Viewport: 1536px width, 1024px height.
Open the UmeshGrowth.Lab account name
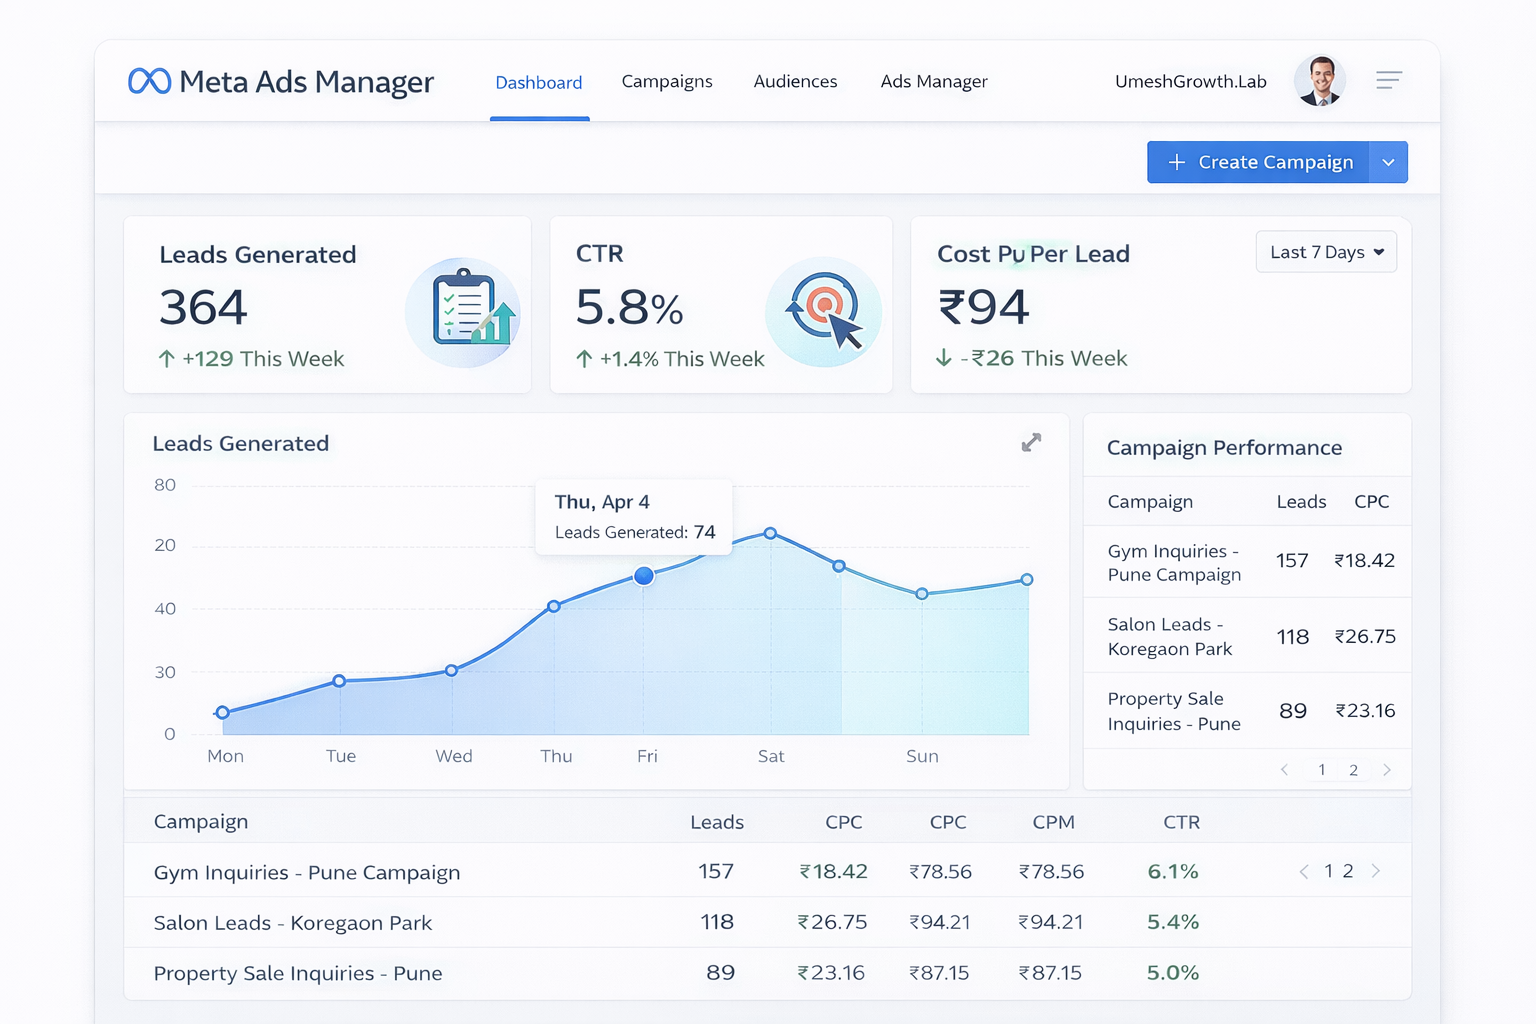(1190, 81)
